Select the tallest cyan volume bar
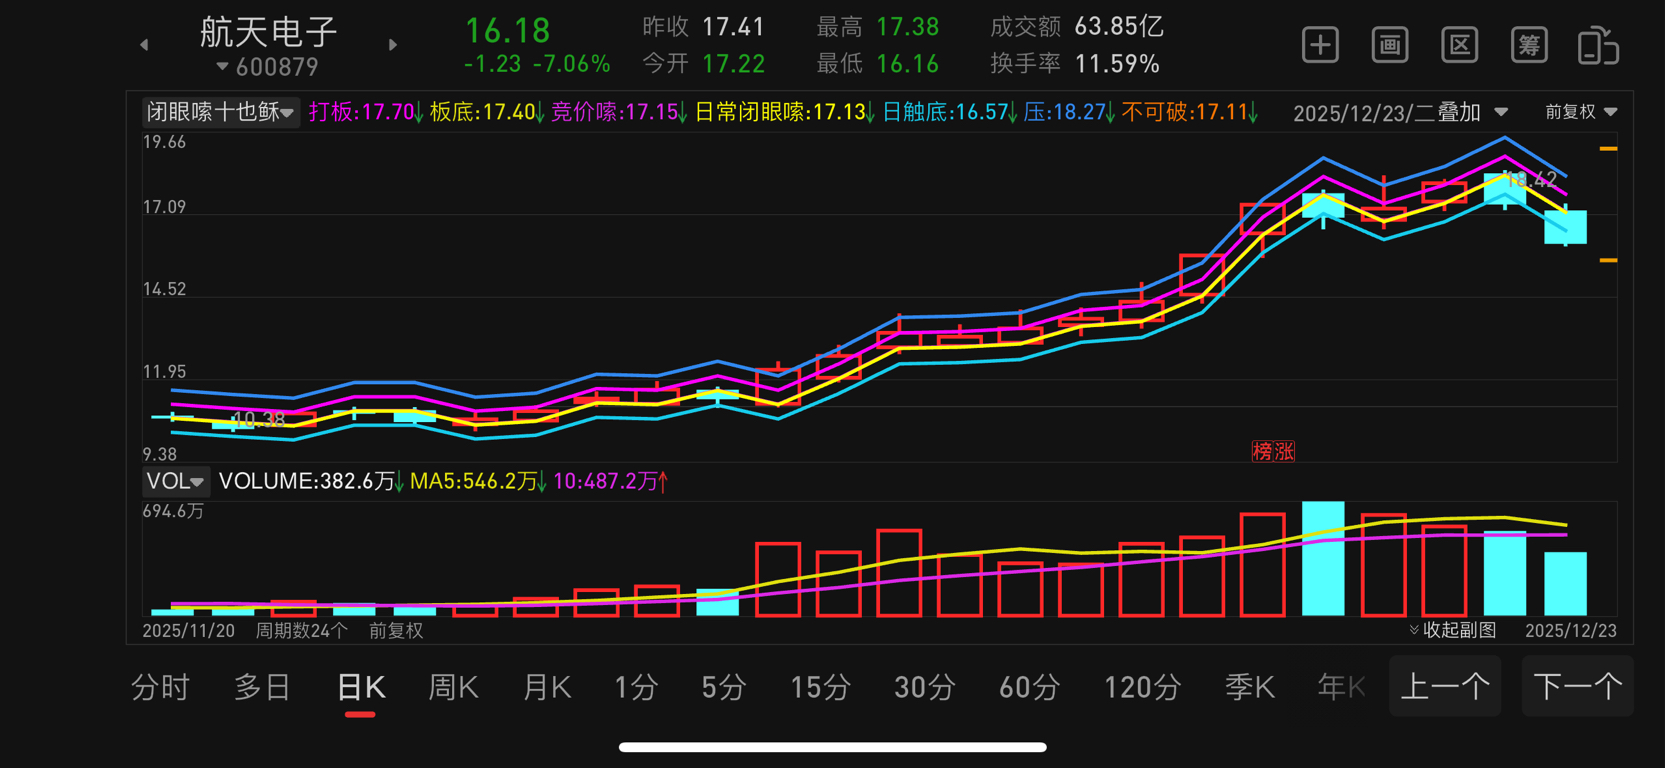The height and width of the screenshot is (769, 1665). pyautogui.click(x=1323, y=558)
